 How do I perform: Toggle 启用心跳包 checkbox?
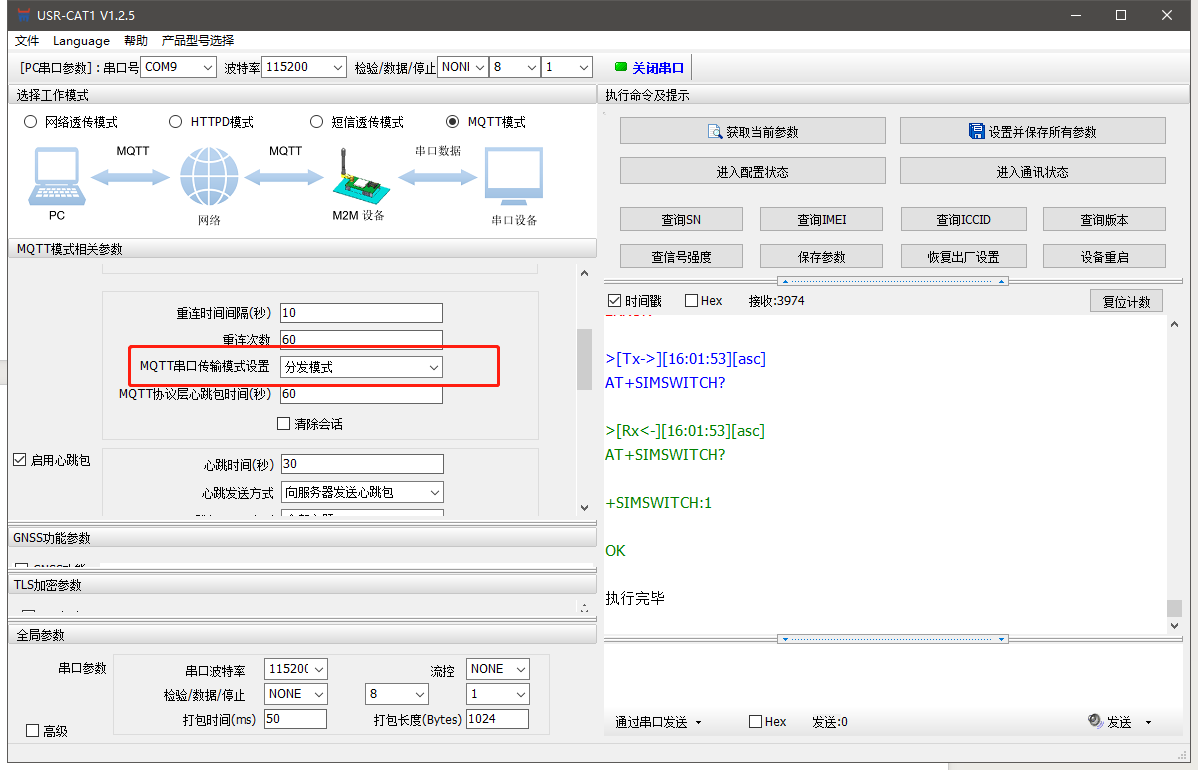(x=20, y=460)
